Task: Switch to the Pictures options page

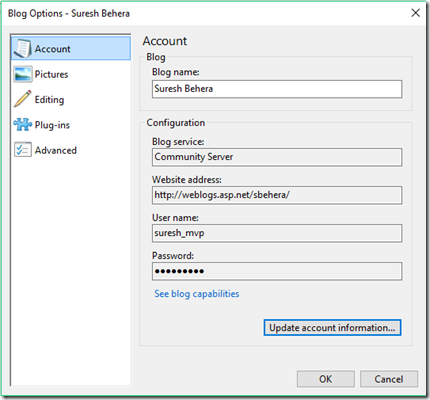Action: click(51, 74)
